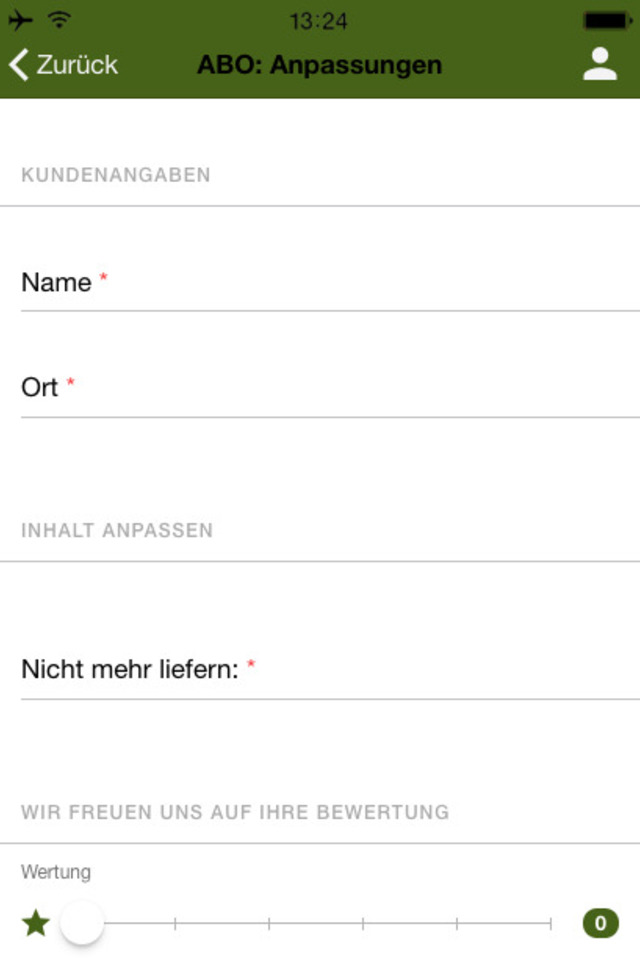Tap the ABO: Anpassungen title
640x960 pixels.
(319, 64)
